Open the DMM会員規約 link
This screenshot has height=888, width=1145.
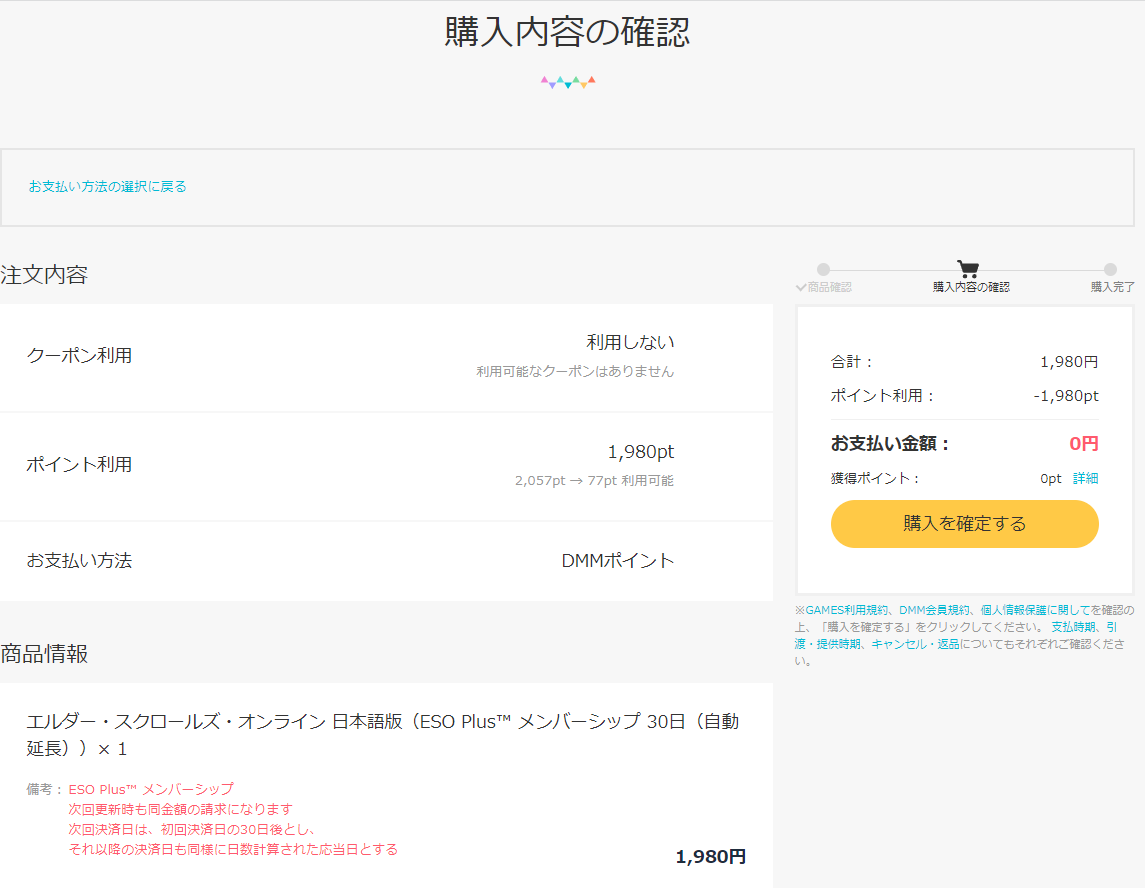(x=934, y=610)
